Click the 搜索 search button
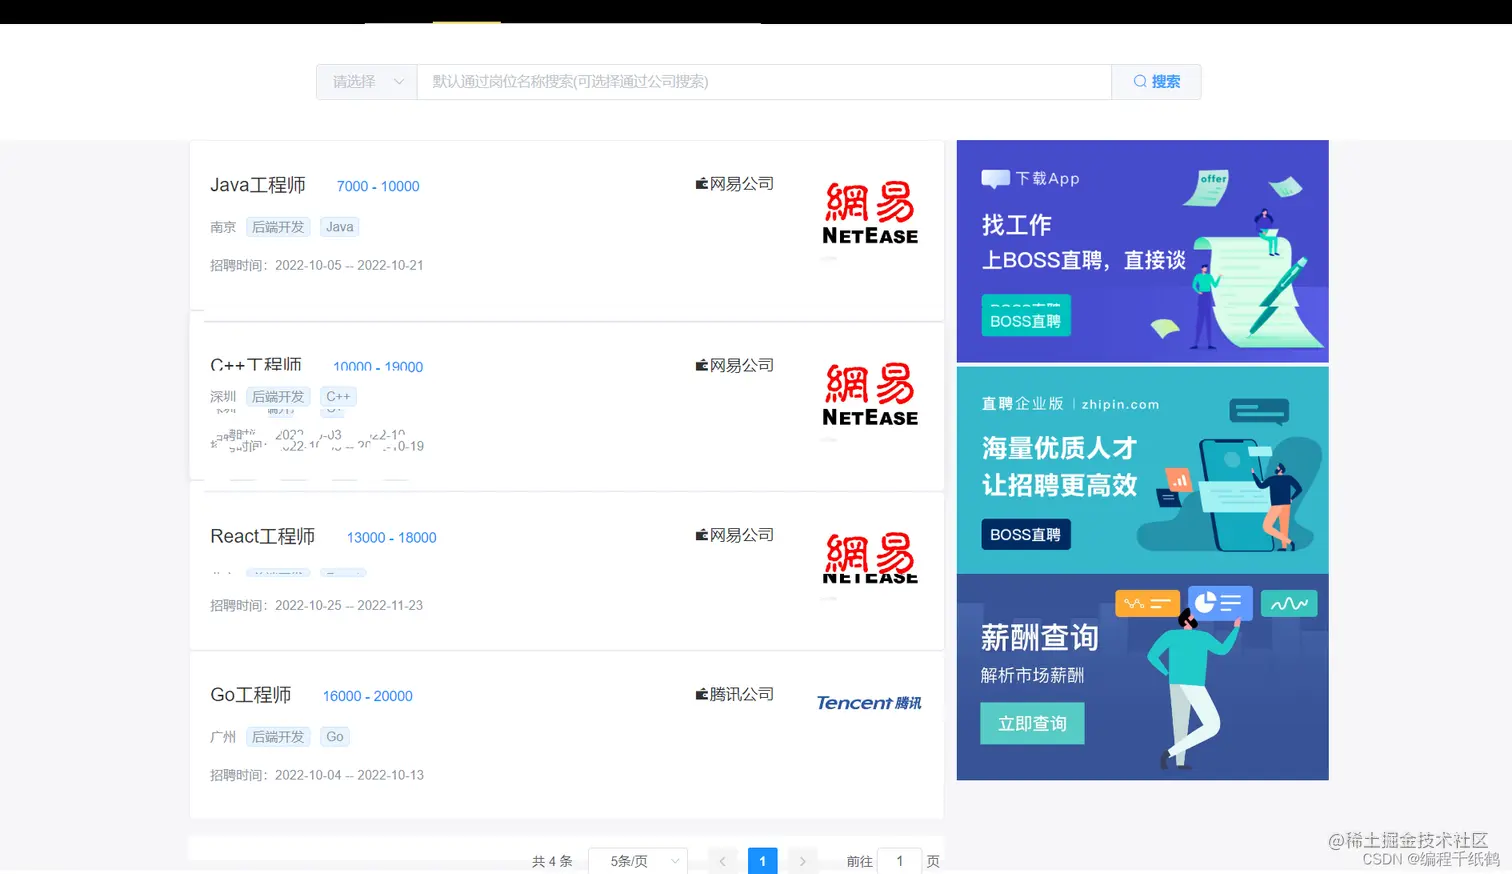Image resolution: width=1512 pixels, height=874 pixels. click(1156, 82)
